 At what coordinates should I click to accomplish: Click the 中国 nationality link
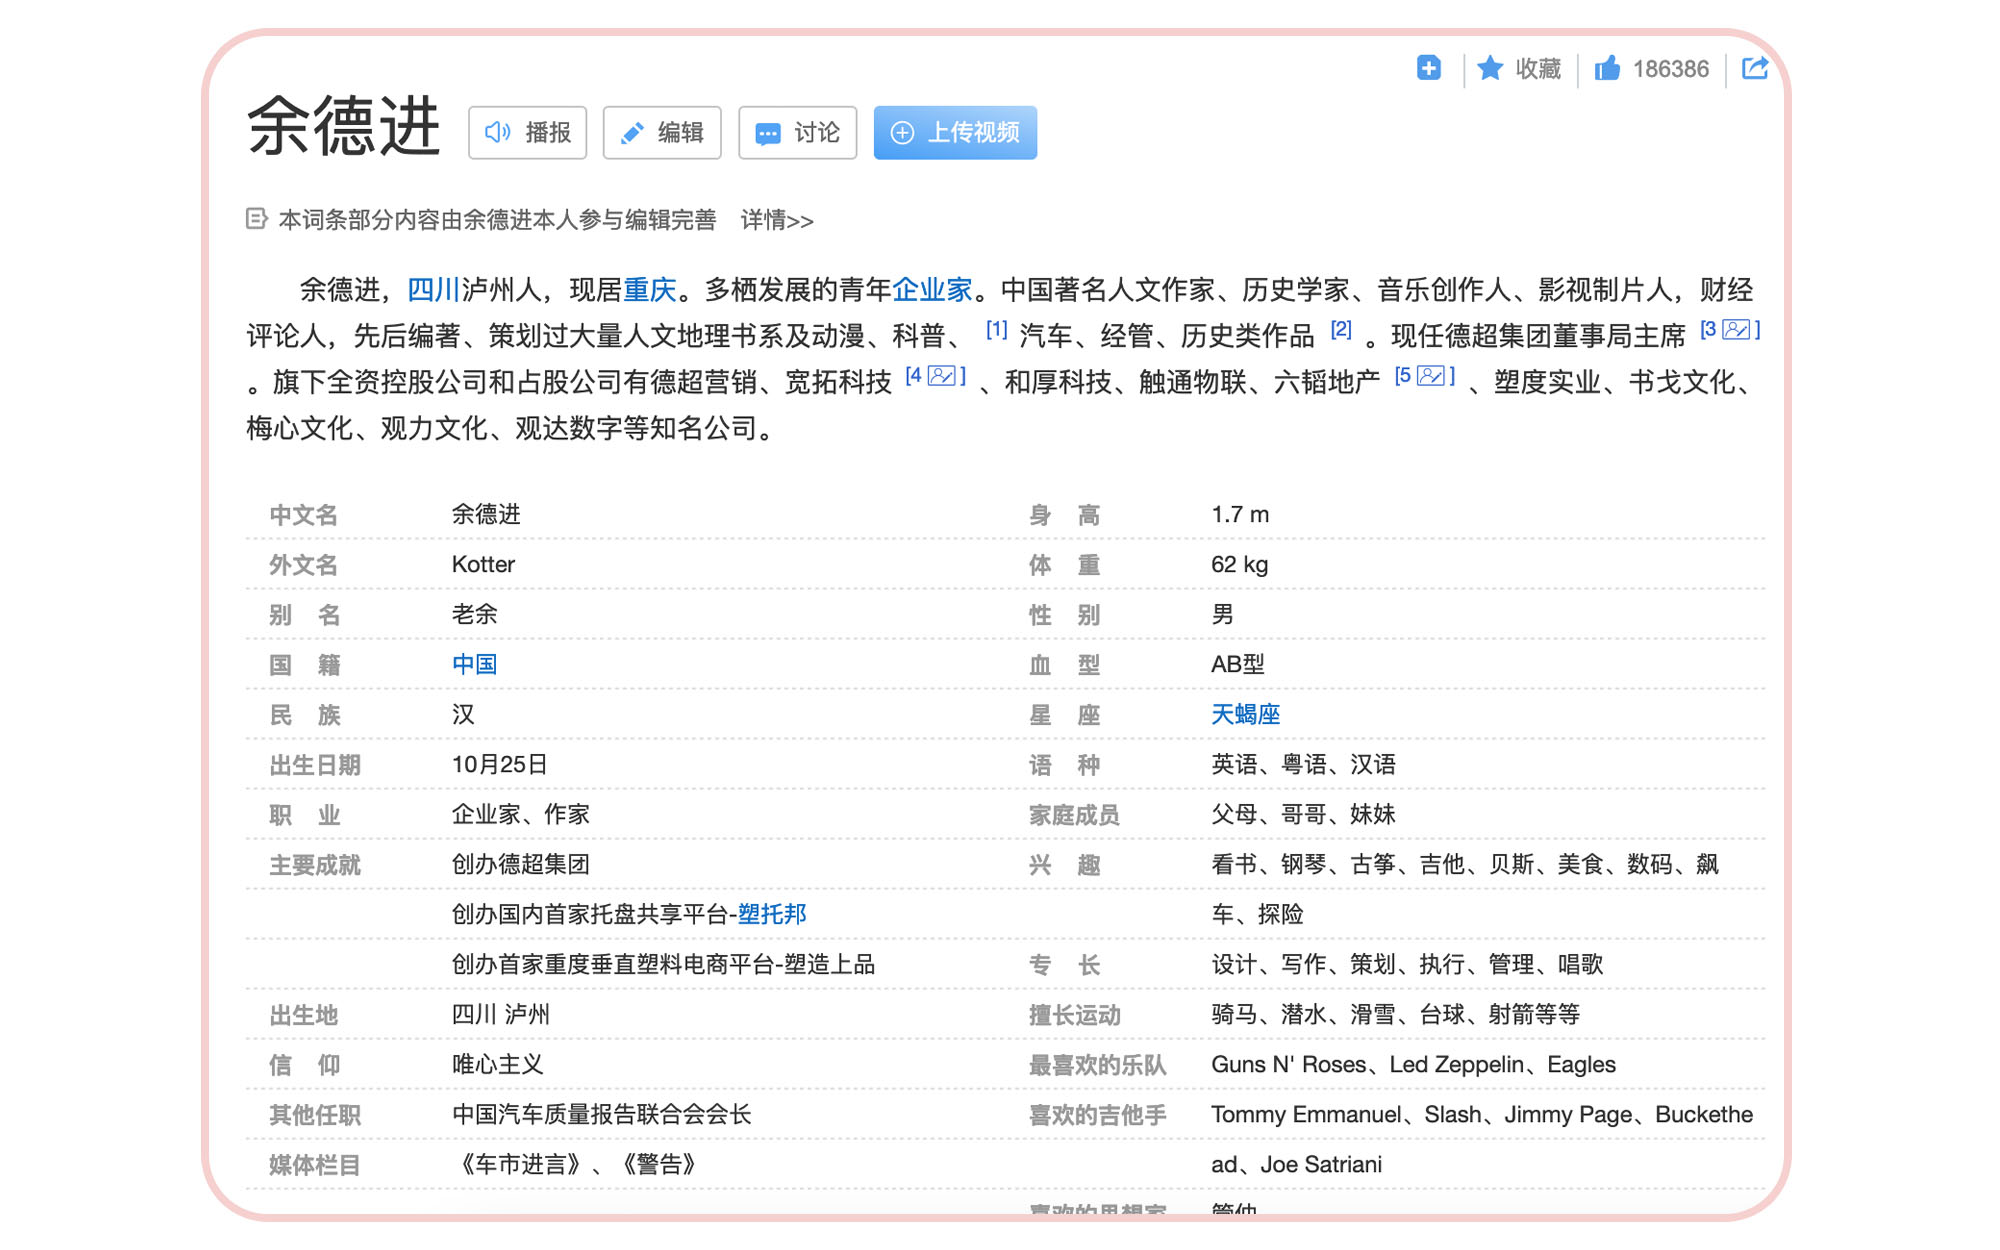[474, 664]
